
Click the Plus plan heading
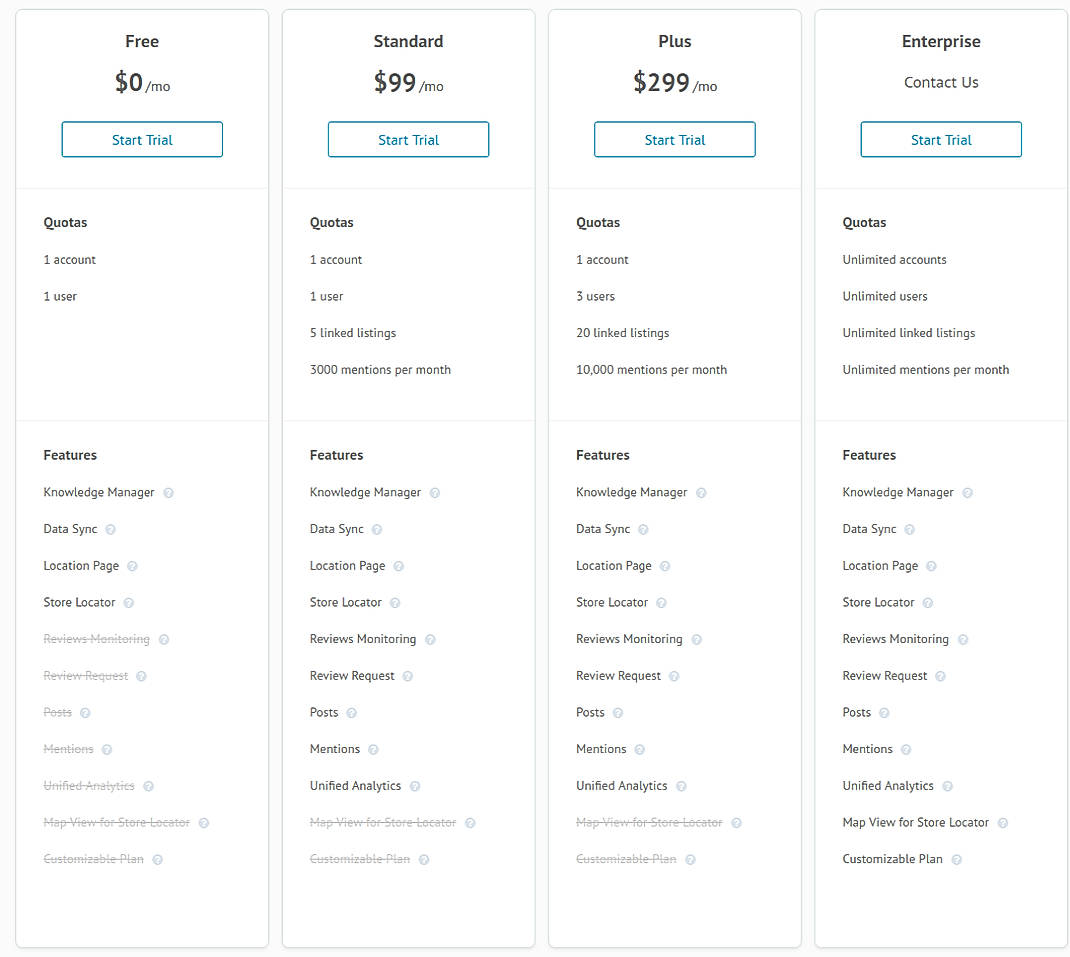[675, 42]
